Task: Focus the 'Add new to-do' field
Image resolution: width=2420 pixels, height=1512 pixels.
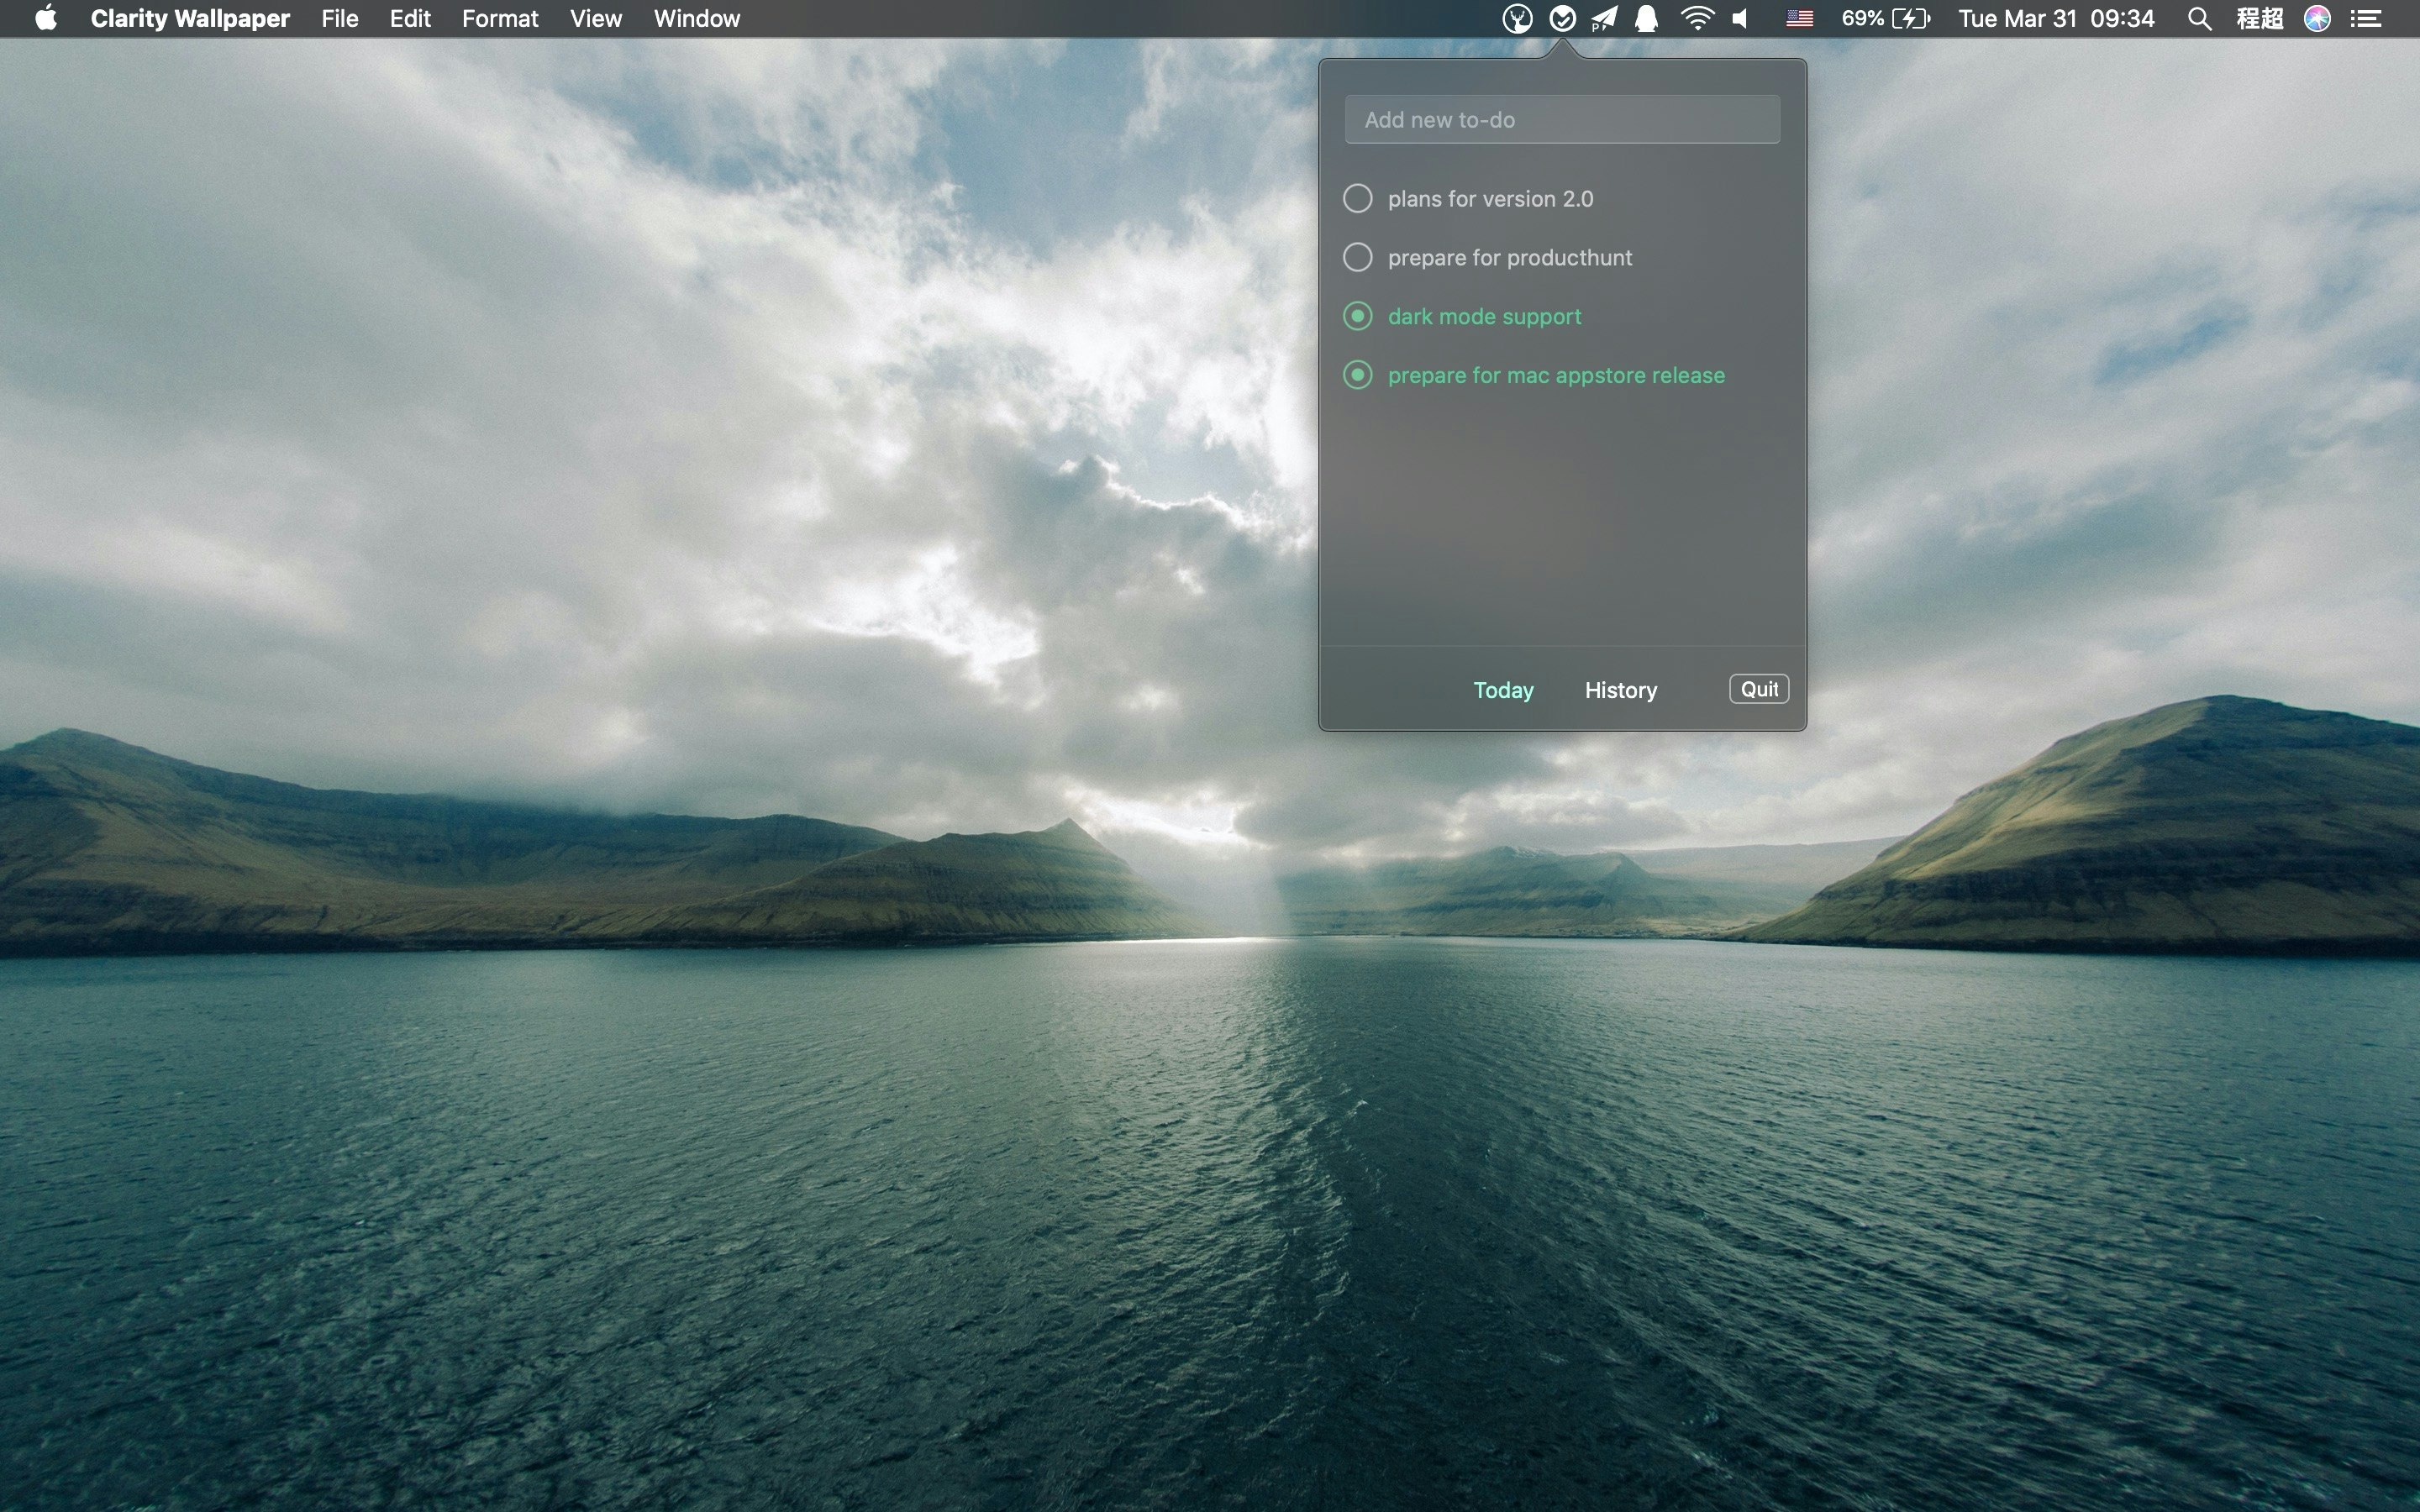Action: 1561,120
